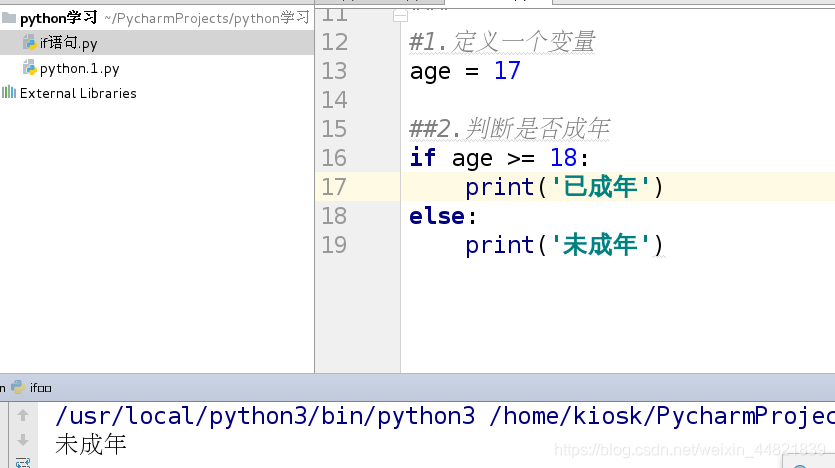This screenshot has height=468, width=835.
Task: Select the 'if' run configuration tab
Action: [40, 388]
